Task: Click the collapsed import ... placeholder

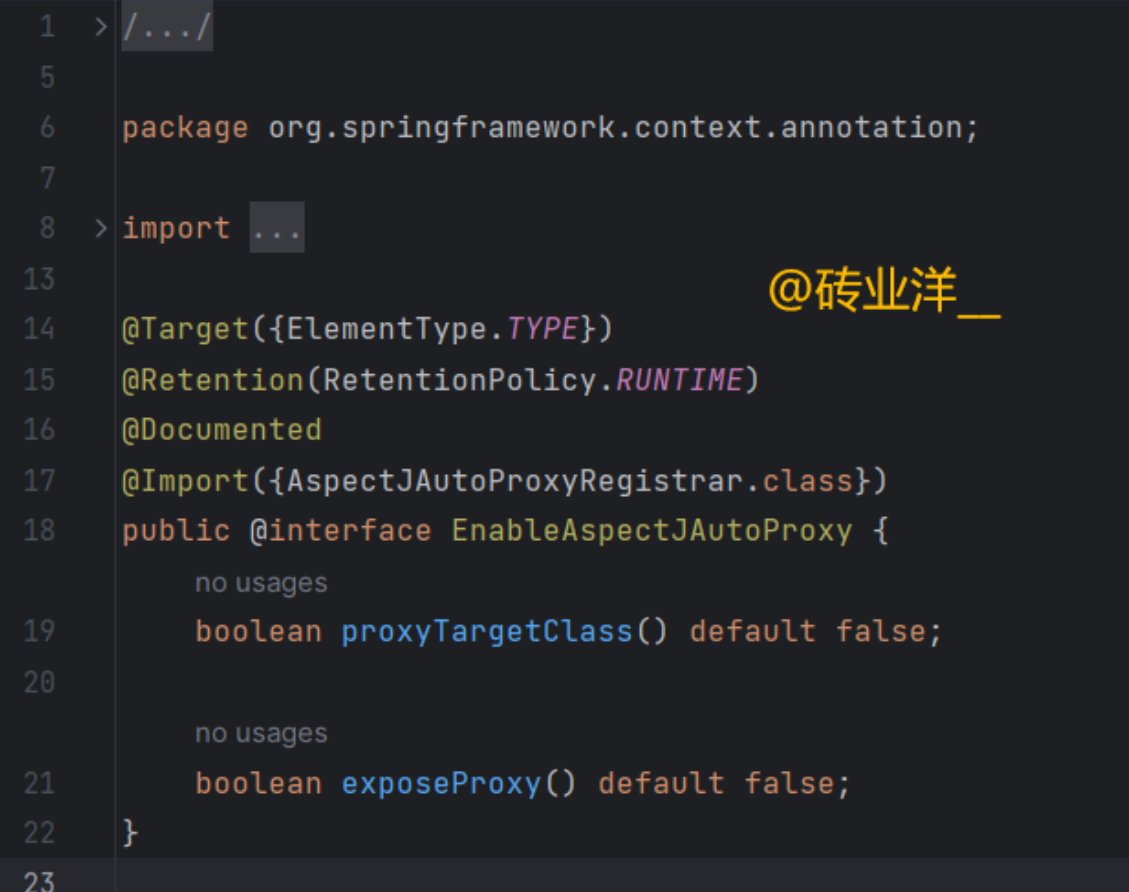Action: tap(276, 229)
